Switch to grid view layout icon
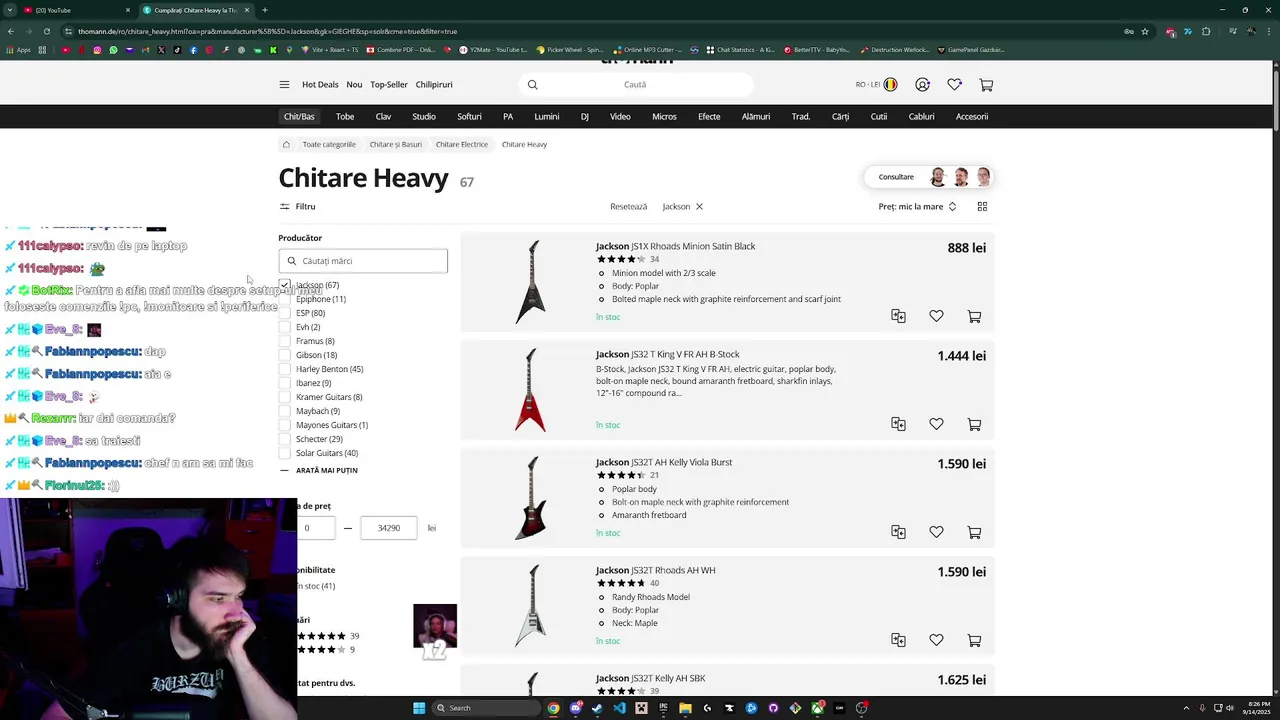This screenshot has height=720, width=1280. [x=982, y=207]
